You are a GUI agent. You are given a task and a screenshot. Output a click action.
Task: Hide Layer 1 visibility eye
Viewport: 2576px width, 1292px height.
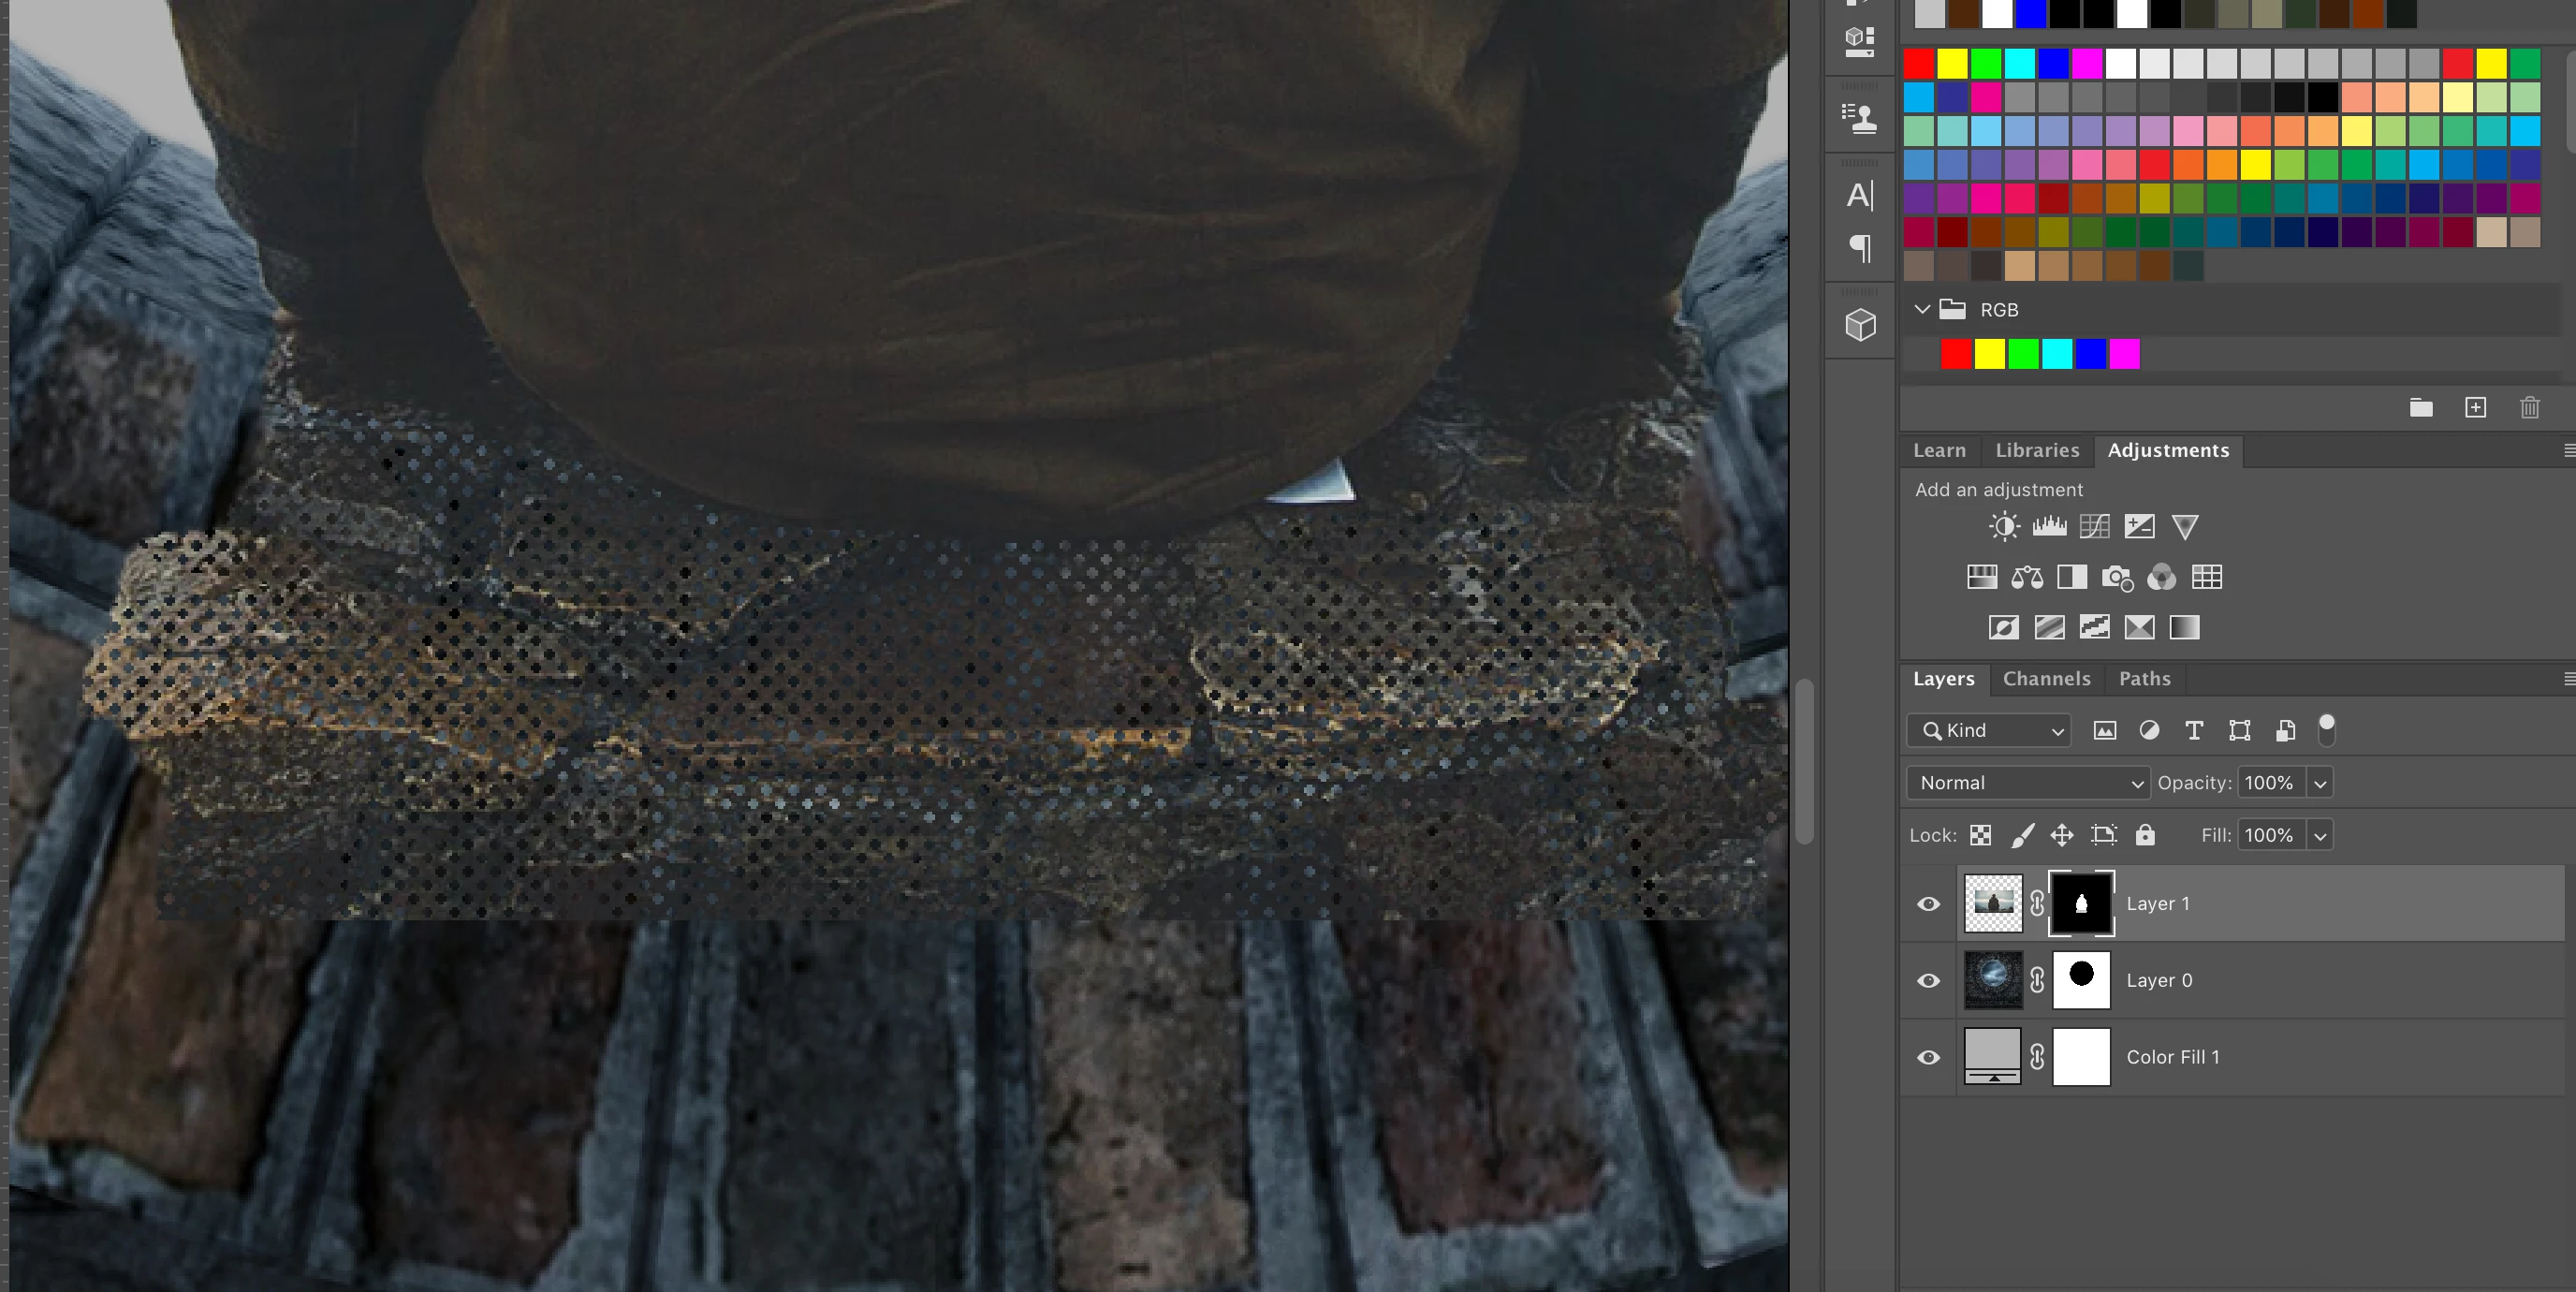[x=1928, y=904]
